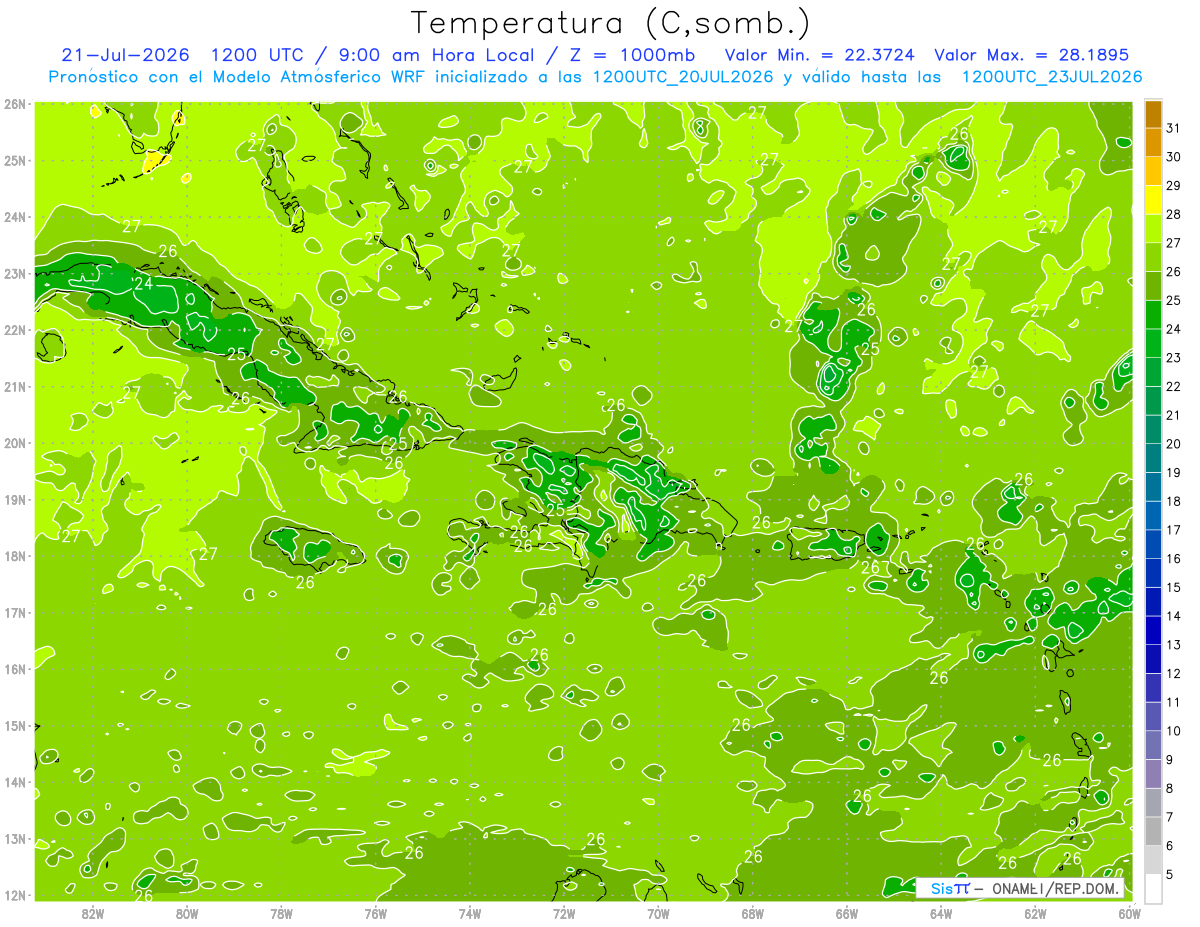
Task: Click the 'Valor Min. = 22.3724' readout
Action: (x=819, y=55)
